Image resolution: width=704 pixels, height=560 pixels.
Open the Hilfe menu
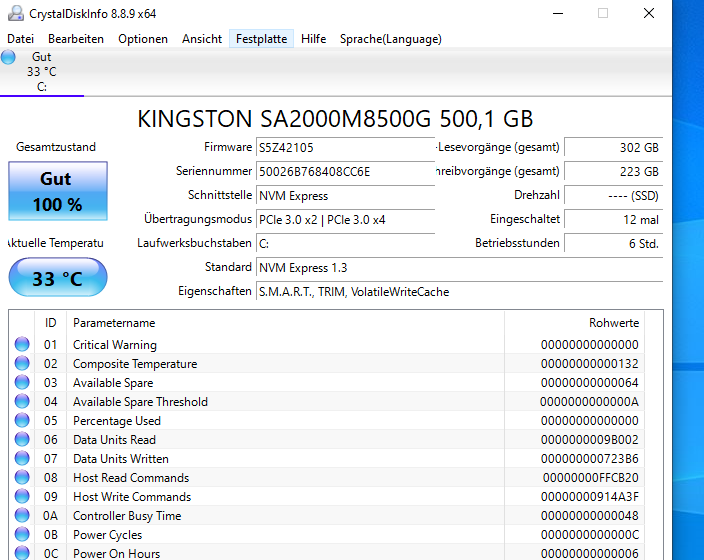pos(313,39)
